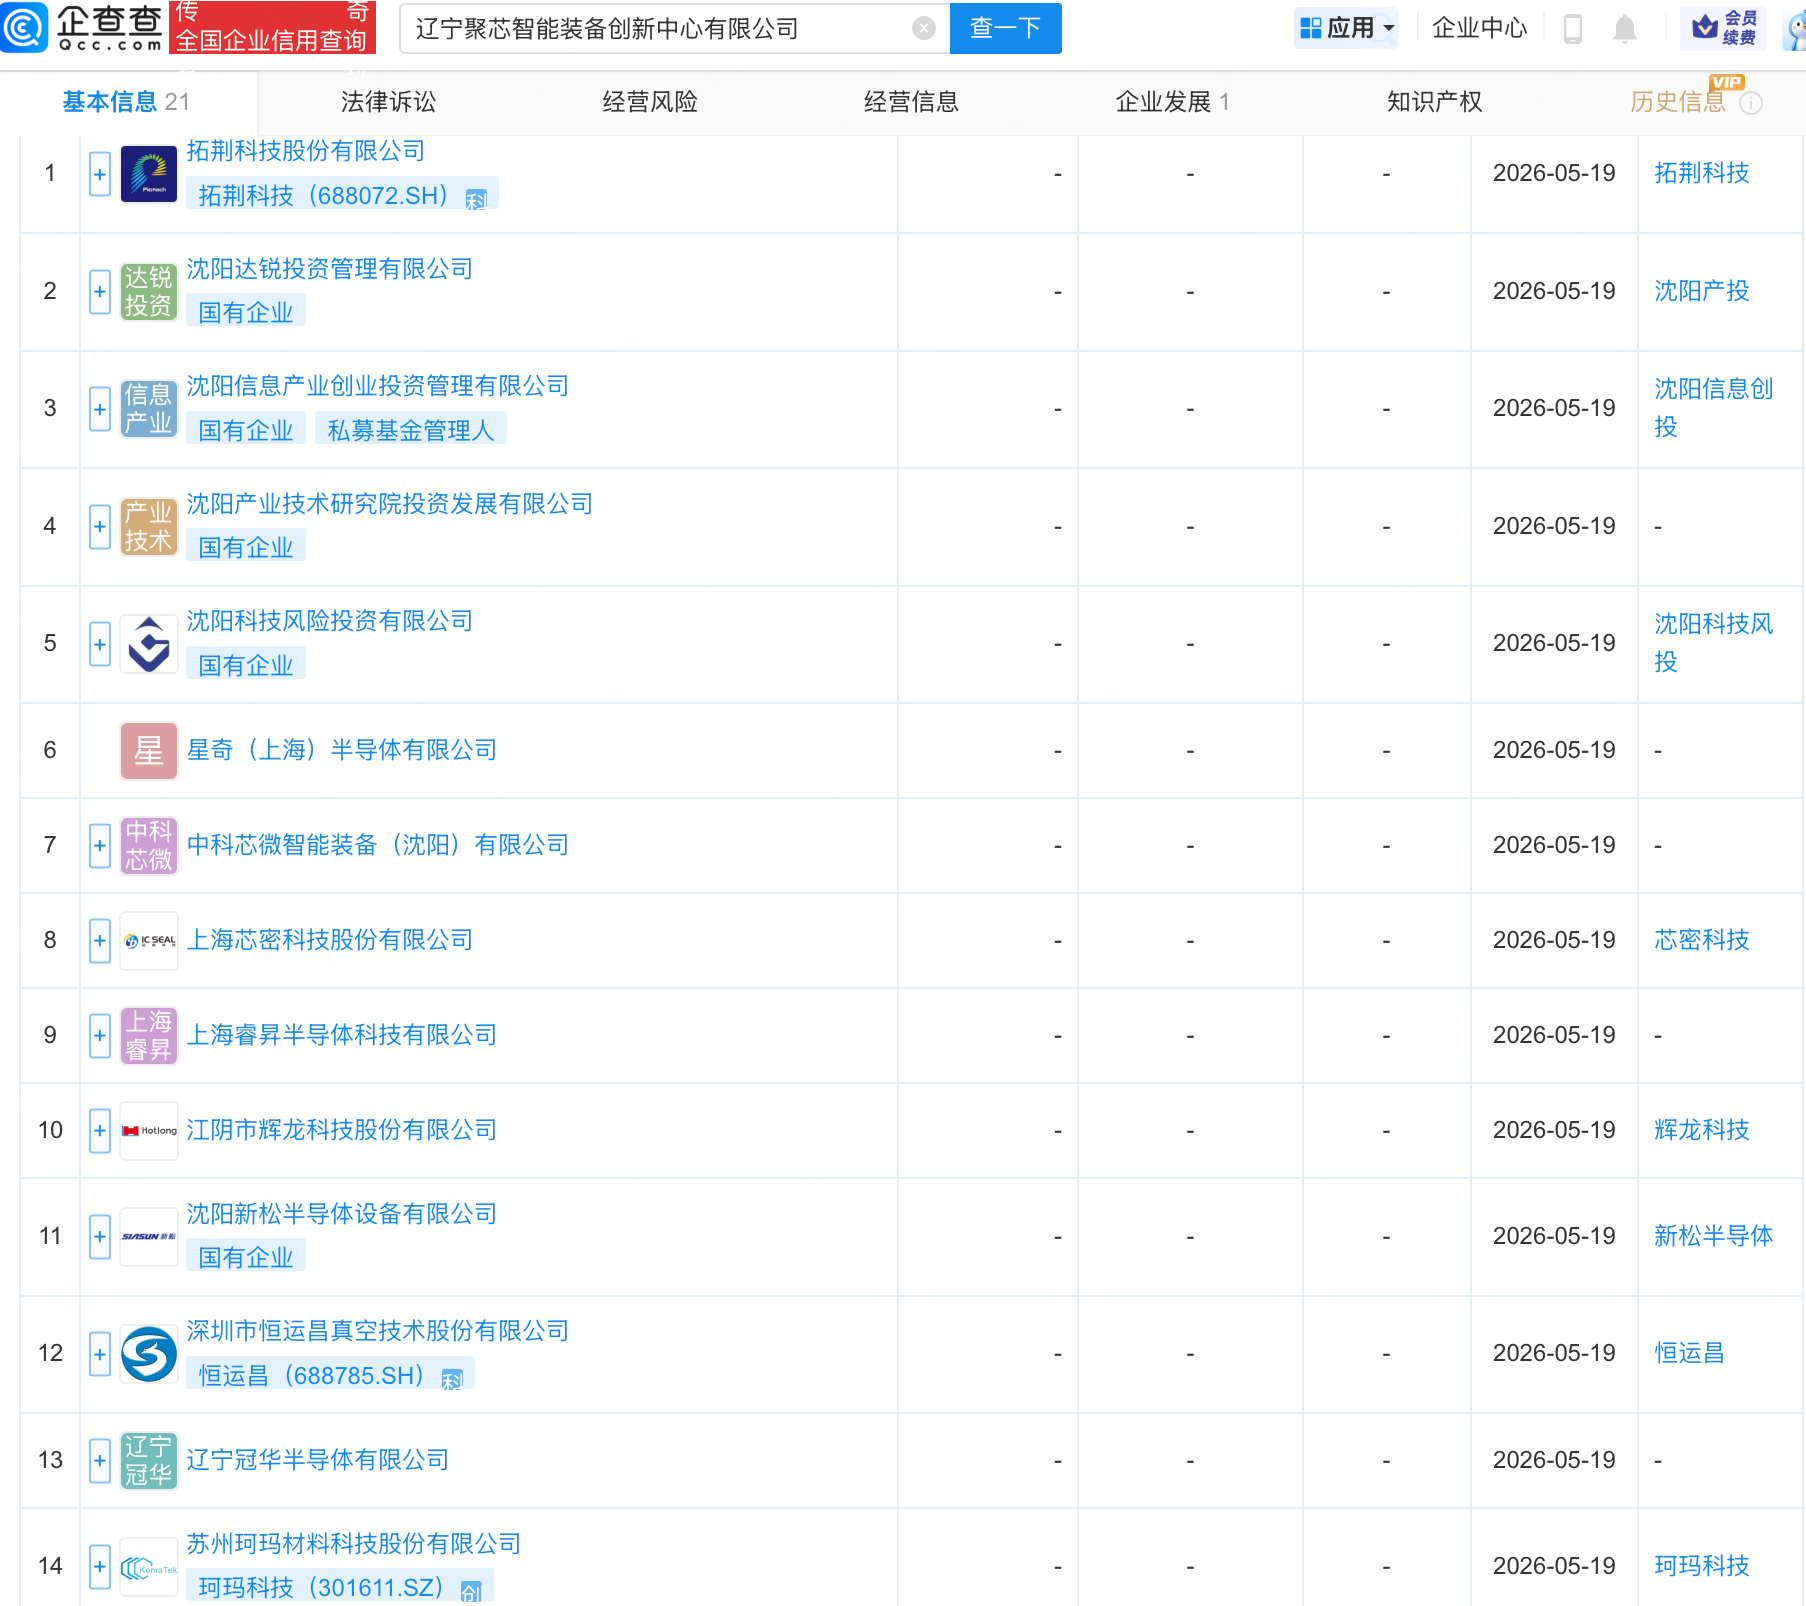Expand row 3 沈阳信息产业创业投资
Image resolution: width=1806 pixels, height=1606 pixels.
coord(100,409)
